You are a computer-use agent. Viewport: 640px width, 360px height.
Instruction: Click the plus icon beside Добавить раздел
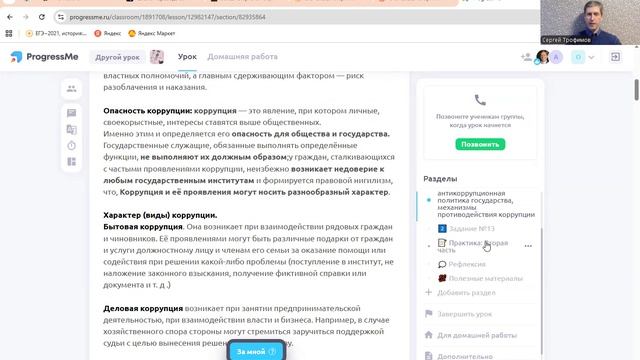click(x=428, y=292)
